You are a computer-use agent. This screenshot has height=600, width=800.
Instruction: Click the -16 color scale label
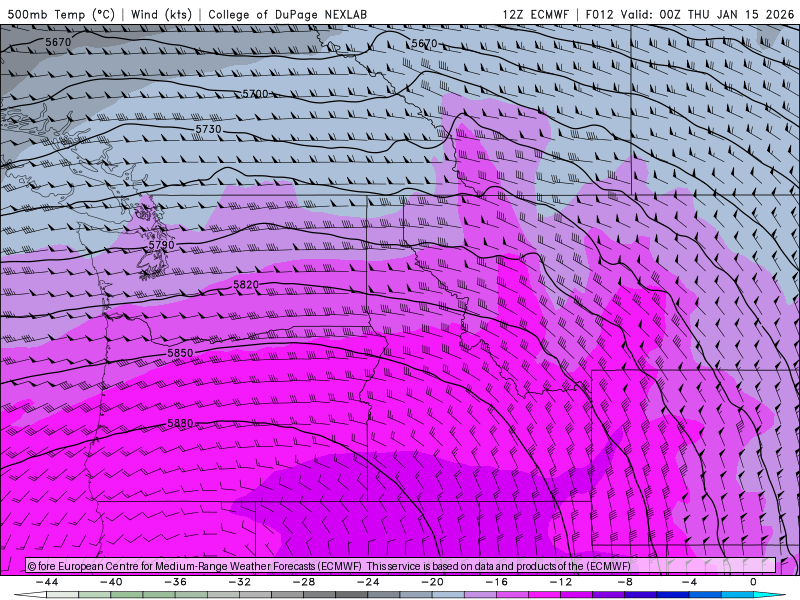coord(497,582)
